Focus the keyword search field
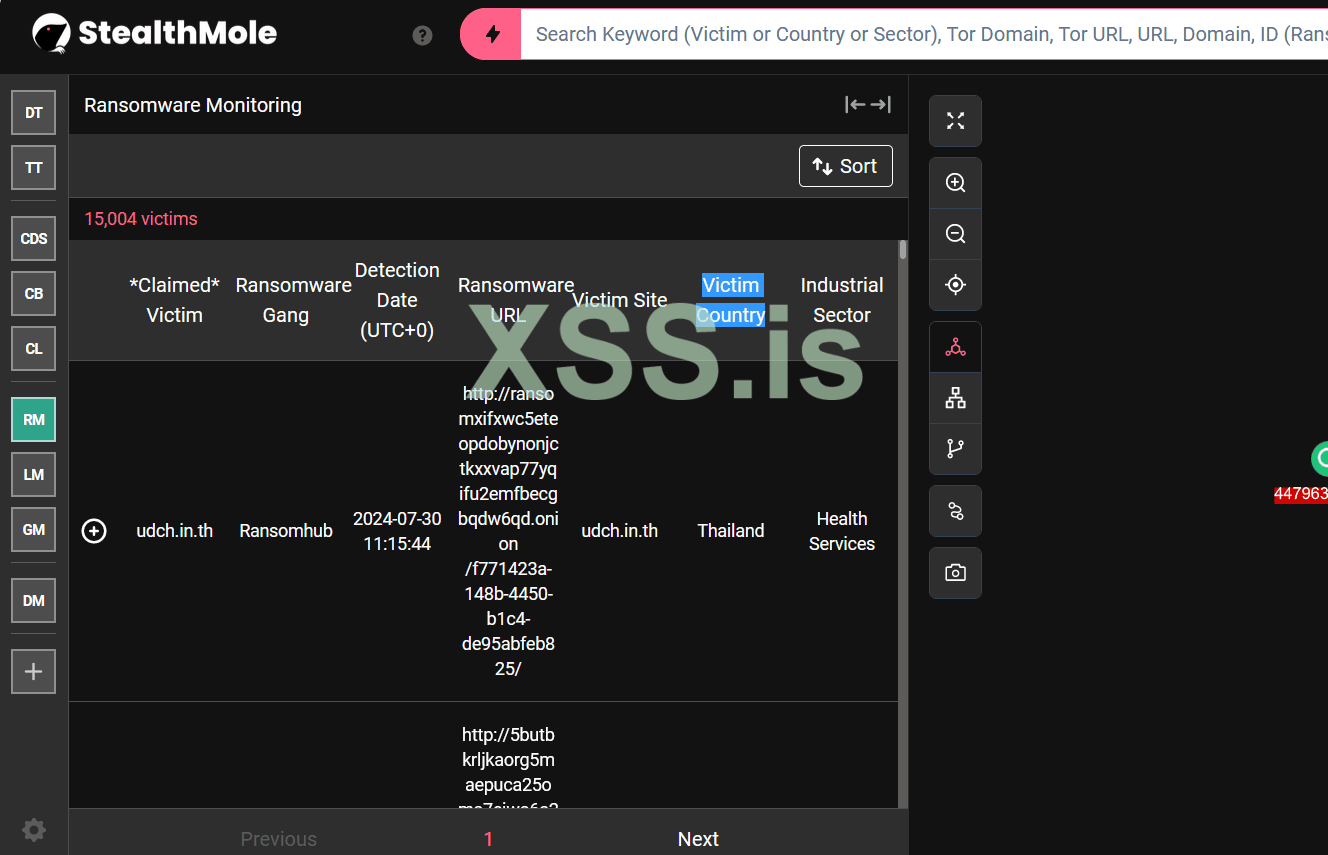This screenshot has width=1328, height=855. tap(925, 34)
